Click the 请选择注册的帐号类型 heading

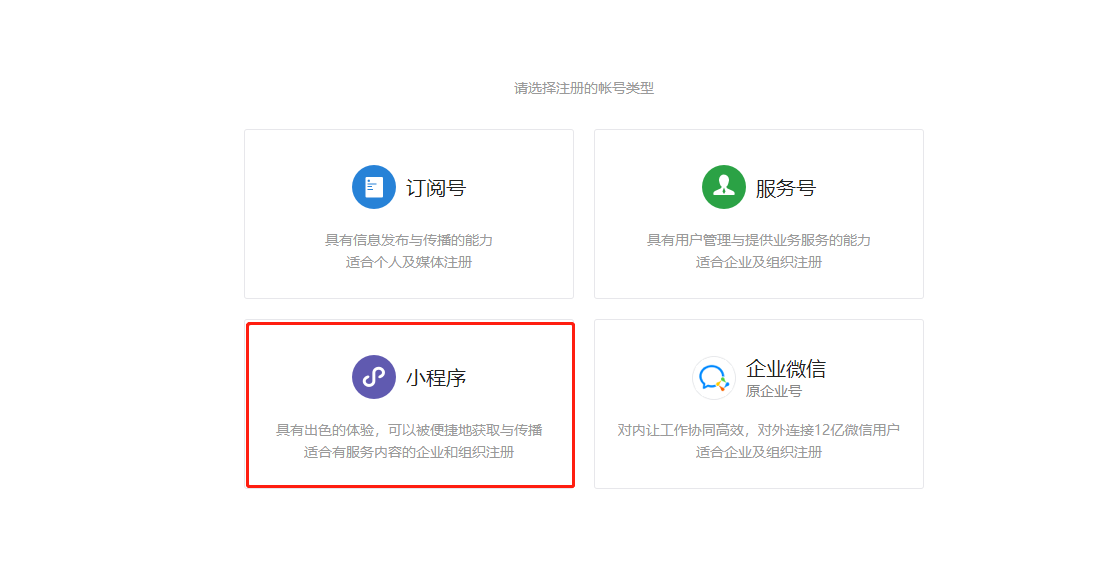coord(584,88)
